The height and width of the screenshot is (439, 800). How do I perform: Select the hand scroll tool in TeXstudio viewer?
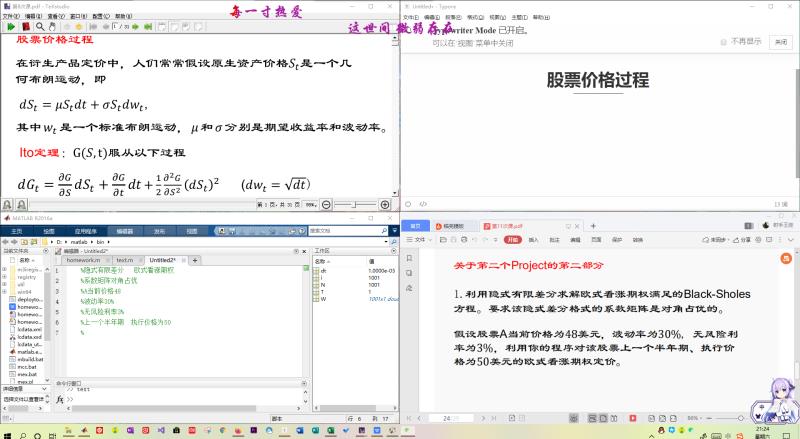tap(52, 27)
